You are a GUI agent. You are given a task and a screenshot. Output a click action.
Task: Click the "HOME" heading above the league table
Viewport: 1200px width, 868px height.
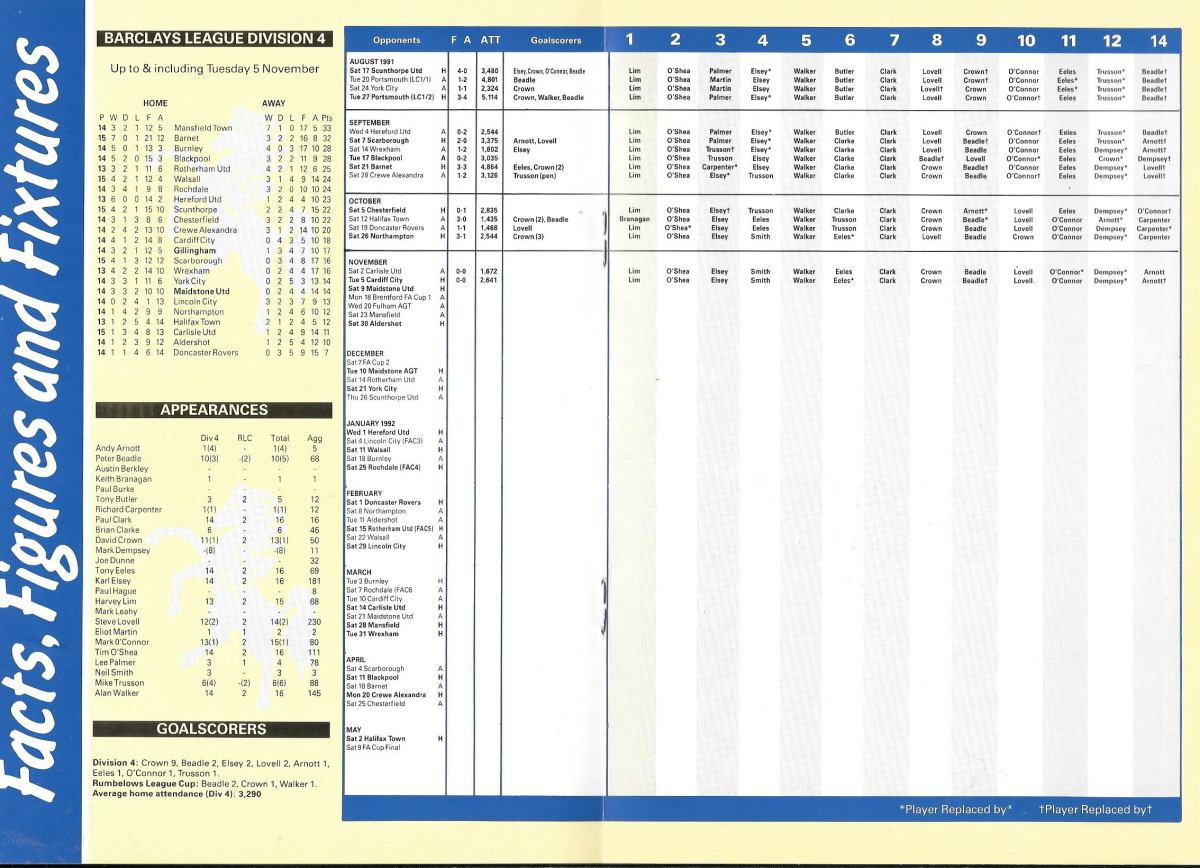click(x=157, y=102)
